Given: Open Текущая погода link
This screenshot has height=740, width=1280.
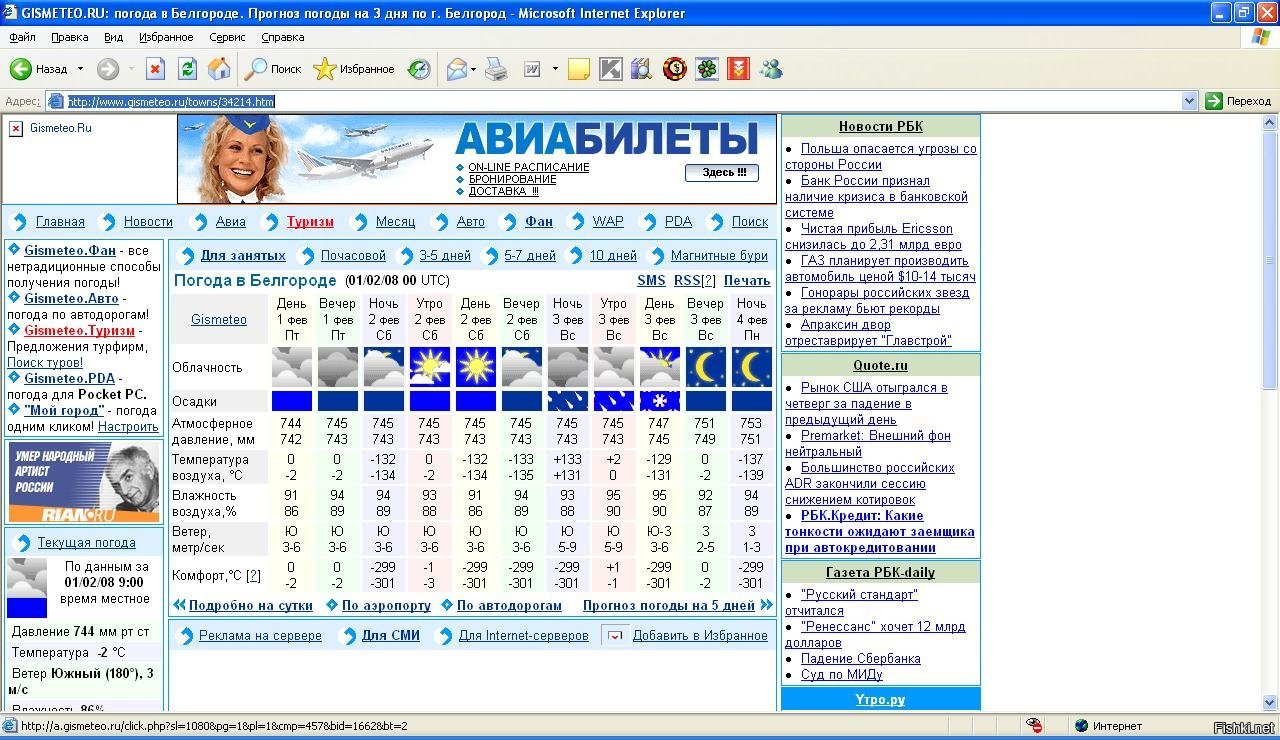Looking at the screenshot, I should (87, 543).
